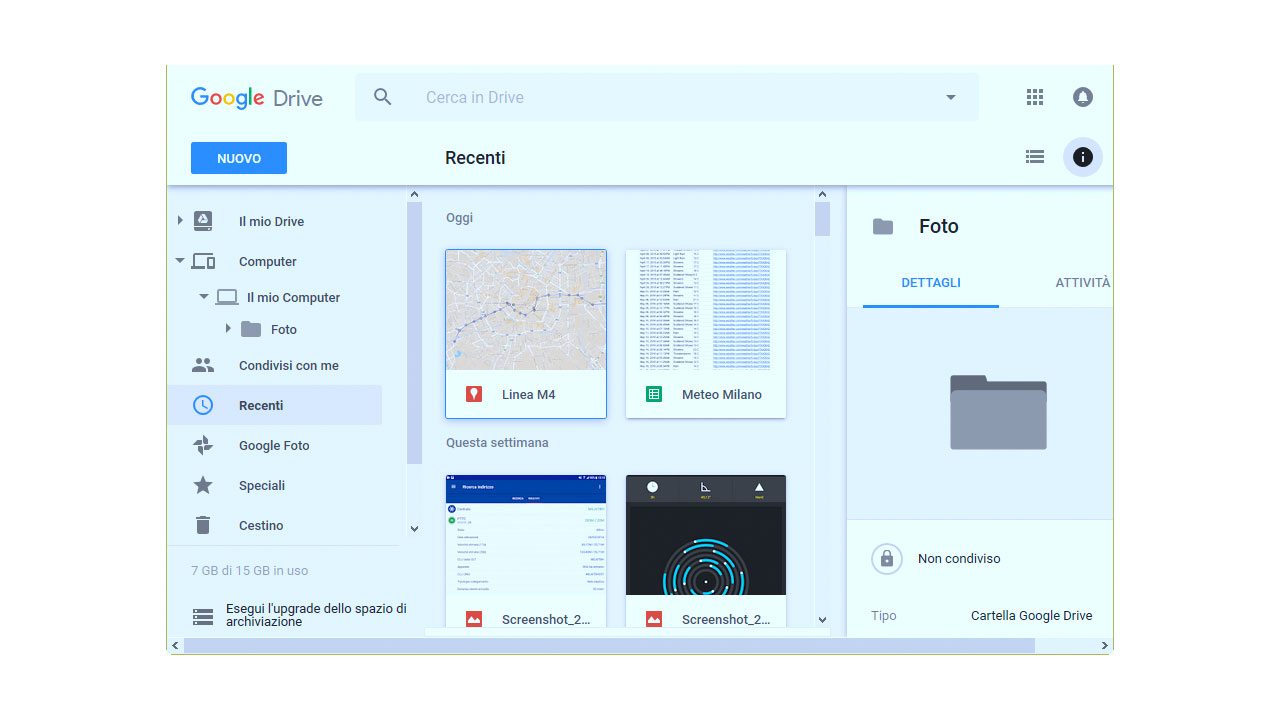Click the notifications bell icon
The height and width of the screenshot is (720, 1280).
(1082, 97)
